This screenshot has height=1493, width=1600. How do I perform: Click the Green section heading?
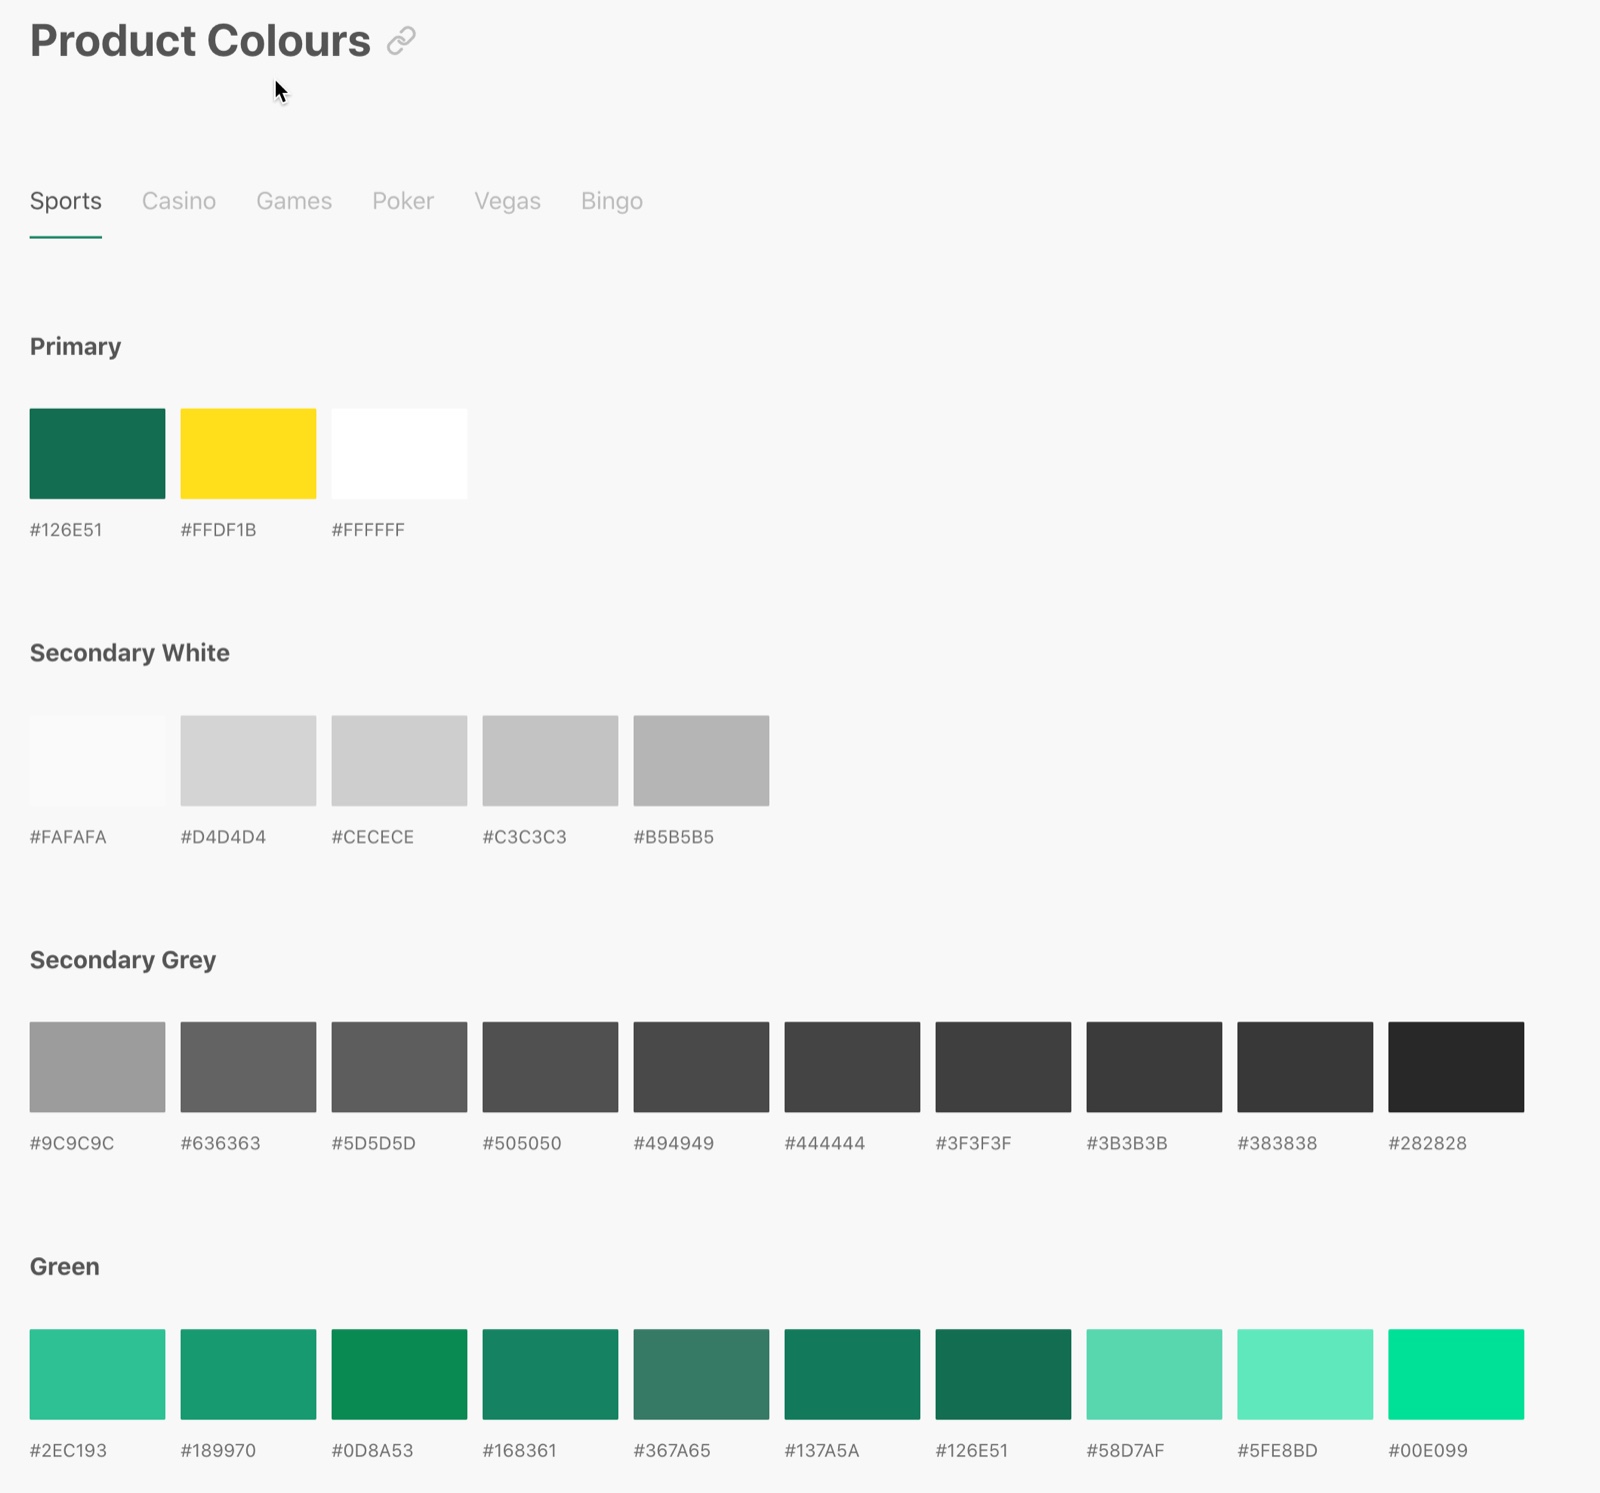pyautogui.click(x=65, y=1267)
